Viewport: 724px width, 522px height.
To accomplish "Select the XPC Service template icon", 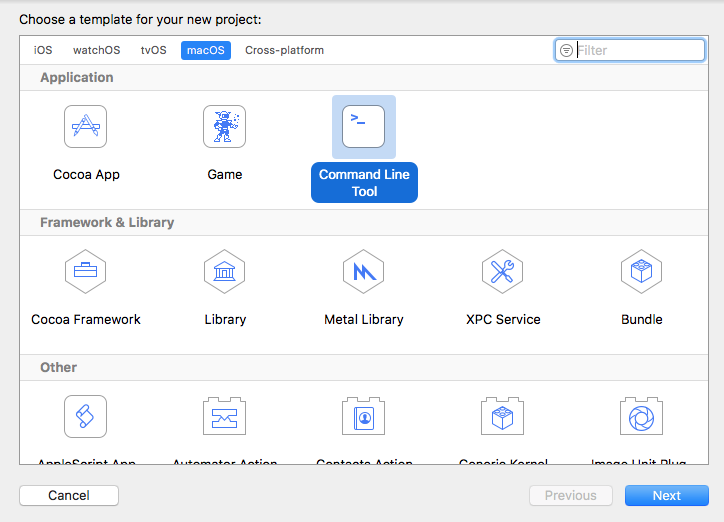I will [503, 271].
